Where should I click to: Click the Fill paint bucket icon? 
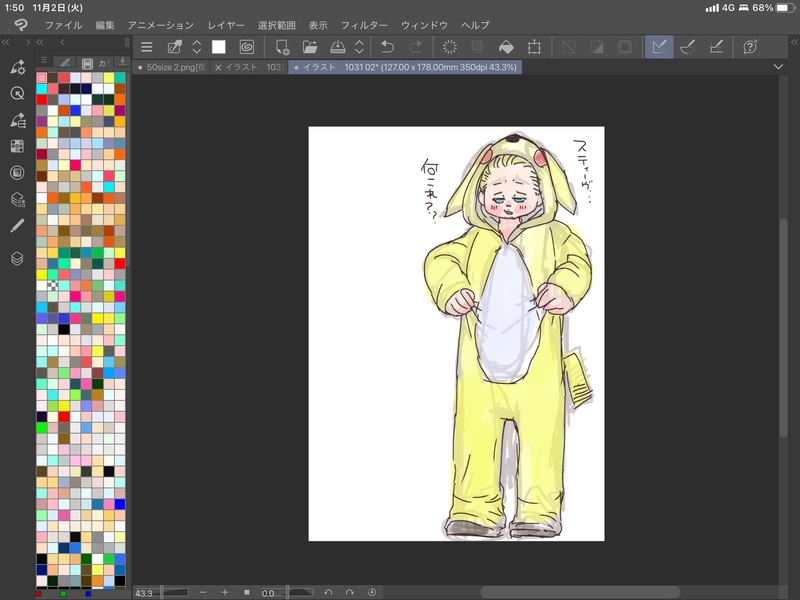506,47
